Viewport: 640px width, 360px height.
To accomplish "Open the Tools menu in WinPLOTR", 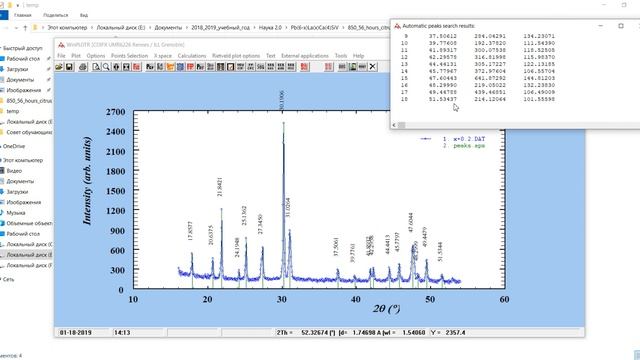I will 341,56.
